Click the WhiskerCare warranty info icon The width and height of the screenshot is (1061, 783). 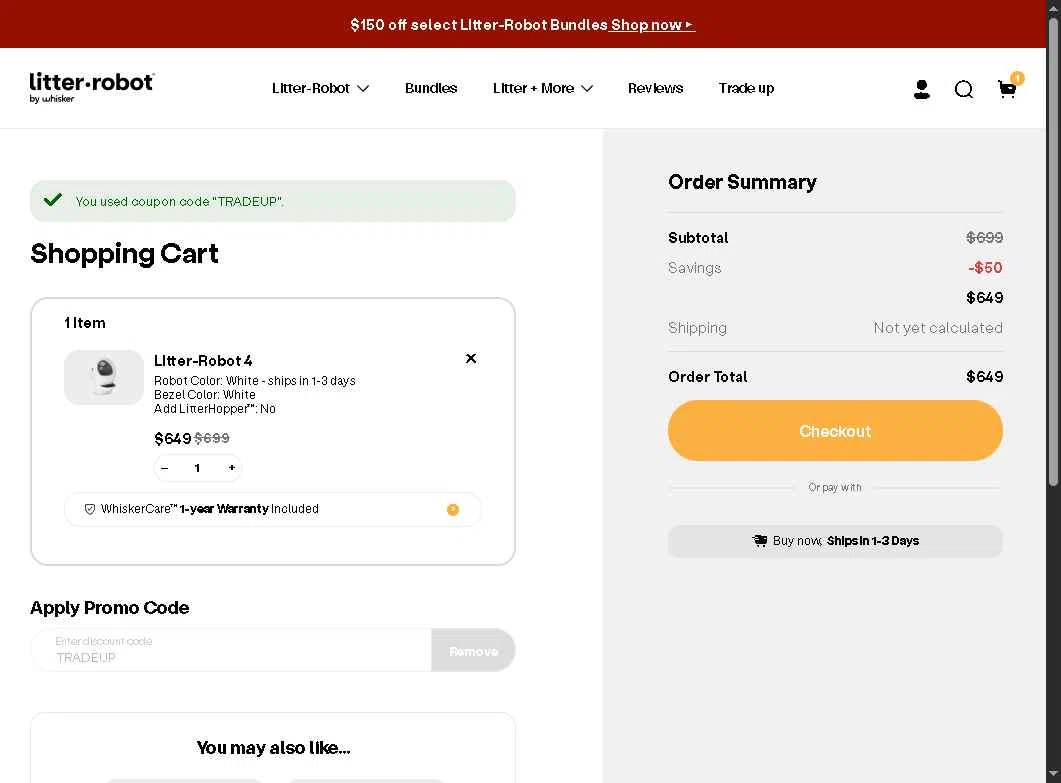click(453, 510)
